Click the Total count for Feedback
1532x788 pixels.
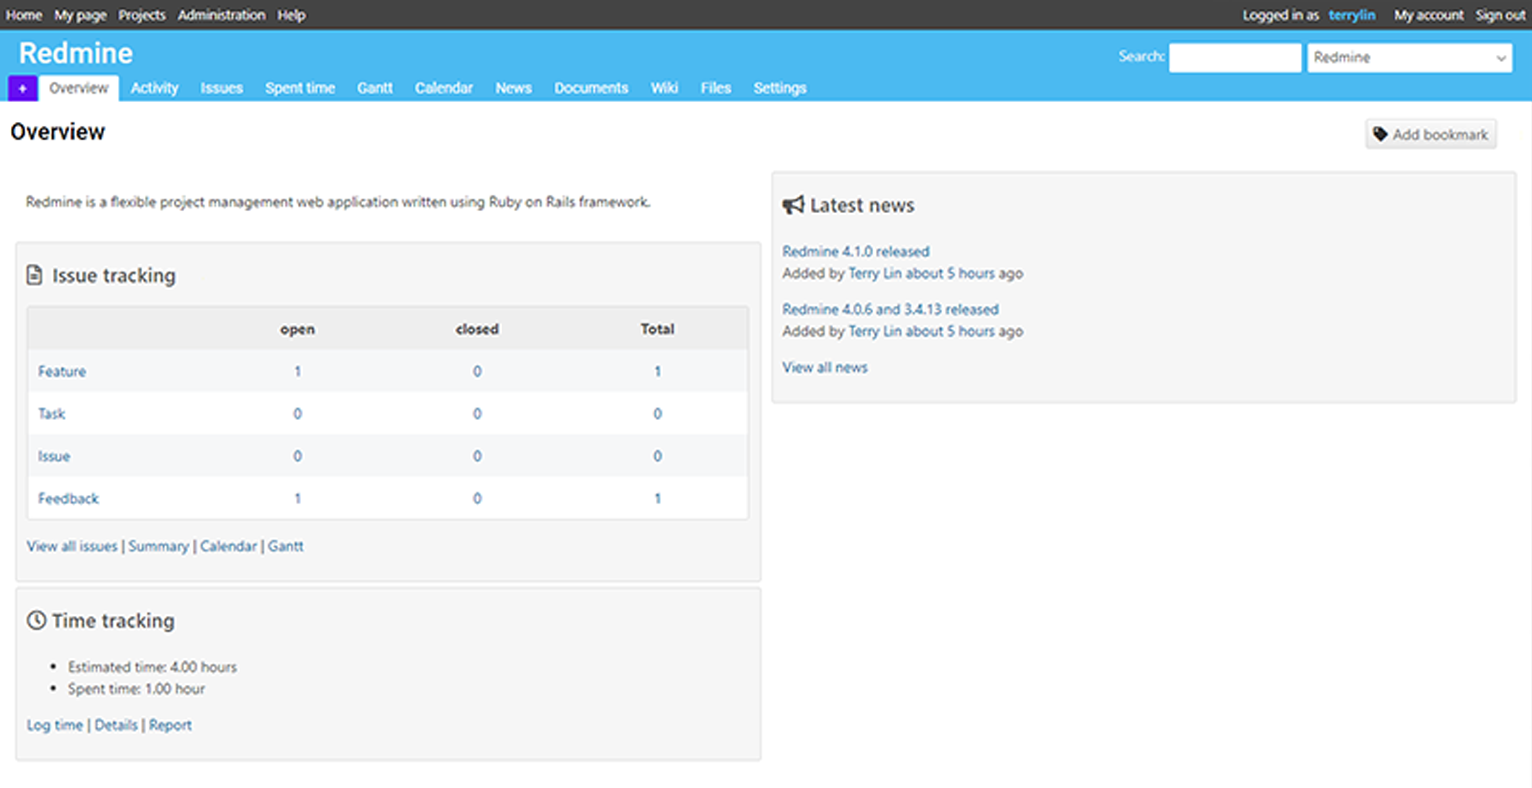tap(657, 498)
